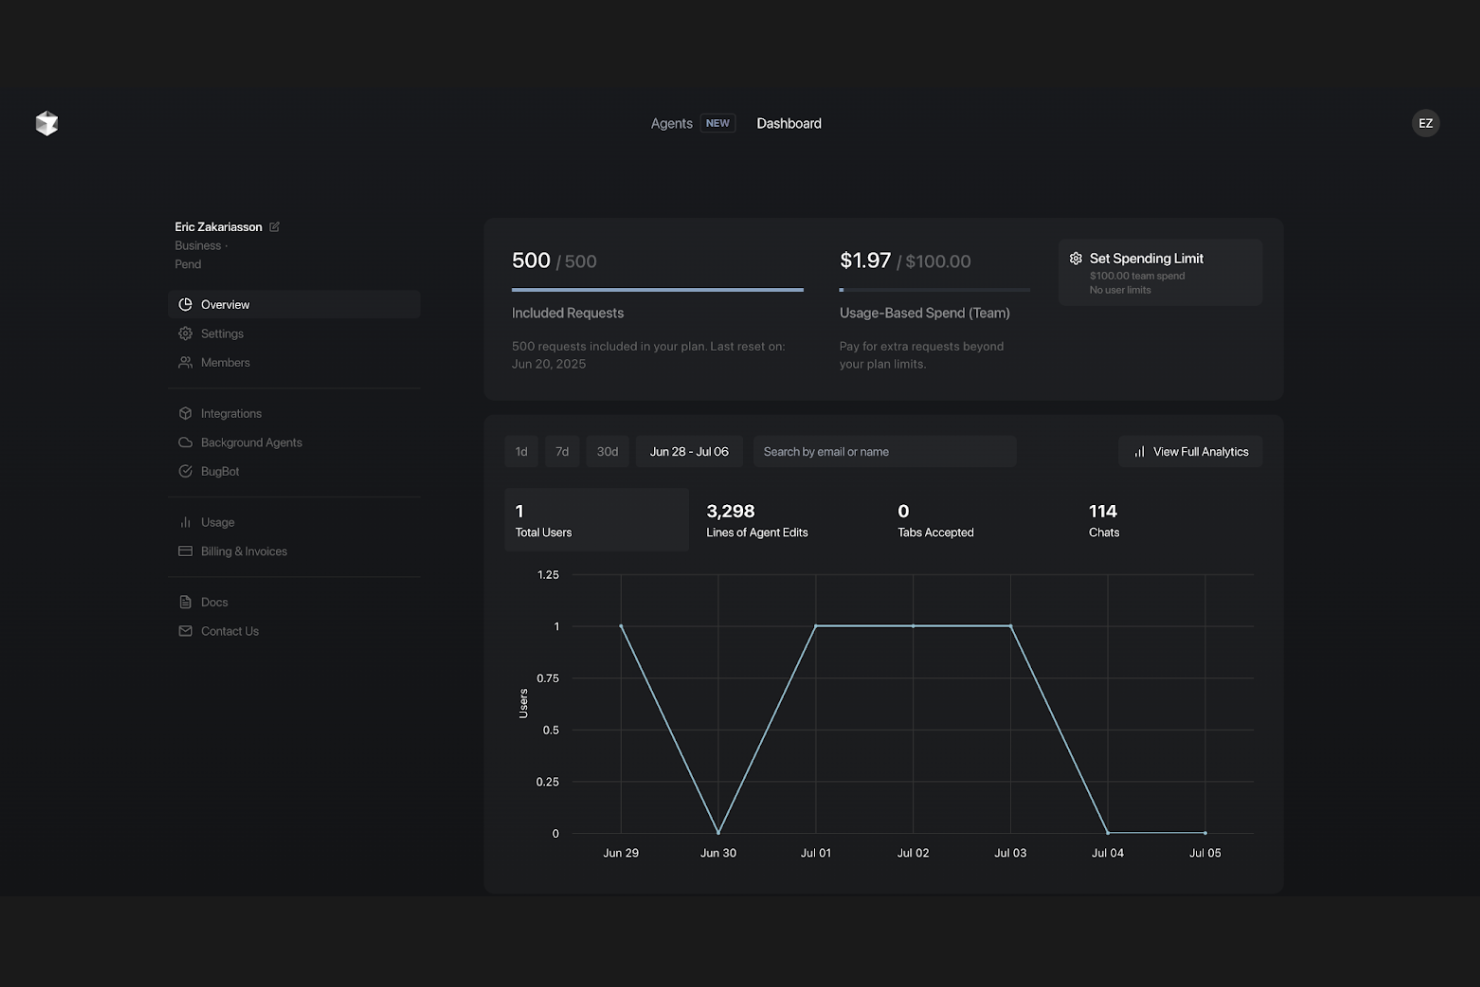Select the 30d time range

point(607,452)
